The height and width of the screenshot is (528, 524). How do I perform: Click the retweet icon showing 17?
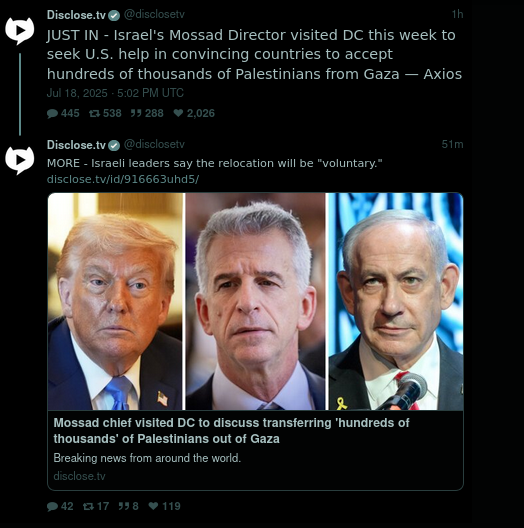tap(88, 506)
